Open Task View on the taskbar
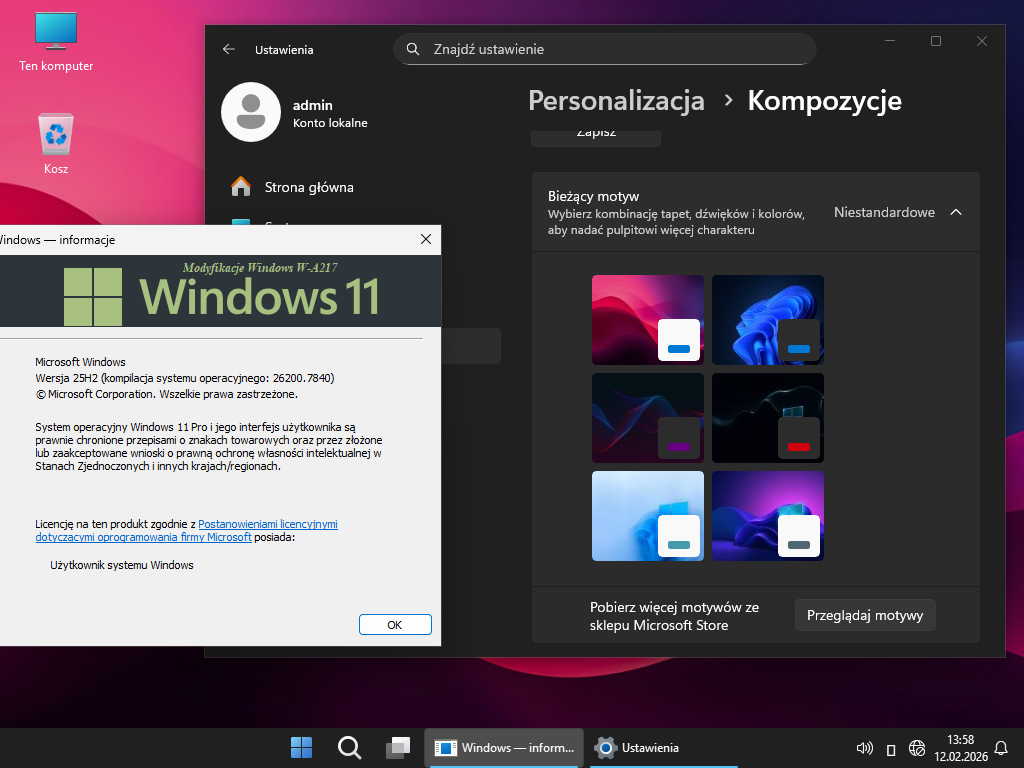Viewport: 1024px width, 768px height. (x=398, y=747)
